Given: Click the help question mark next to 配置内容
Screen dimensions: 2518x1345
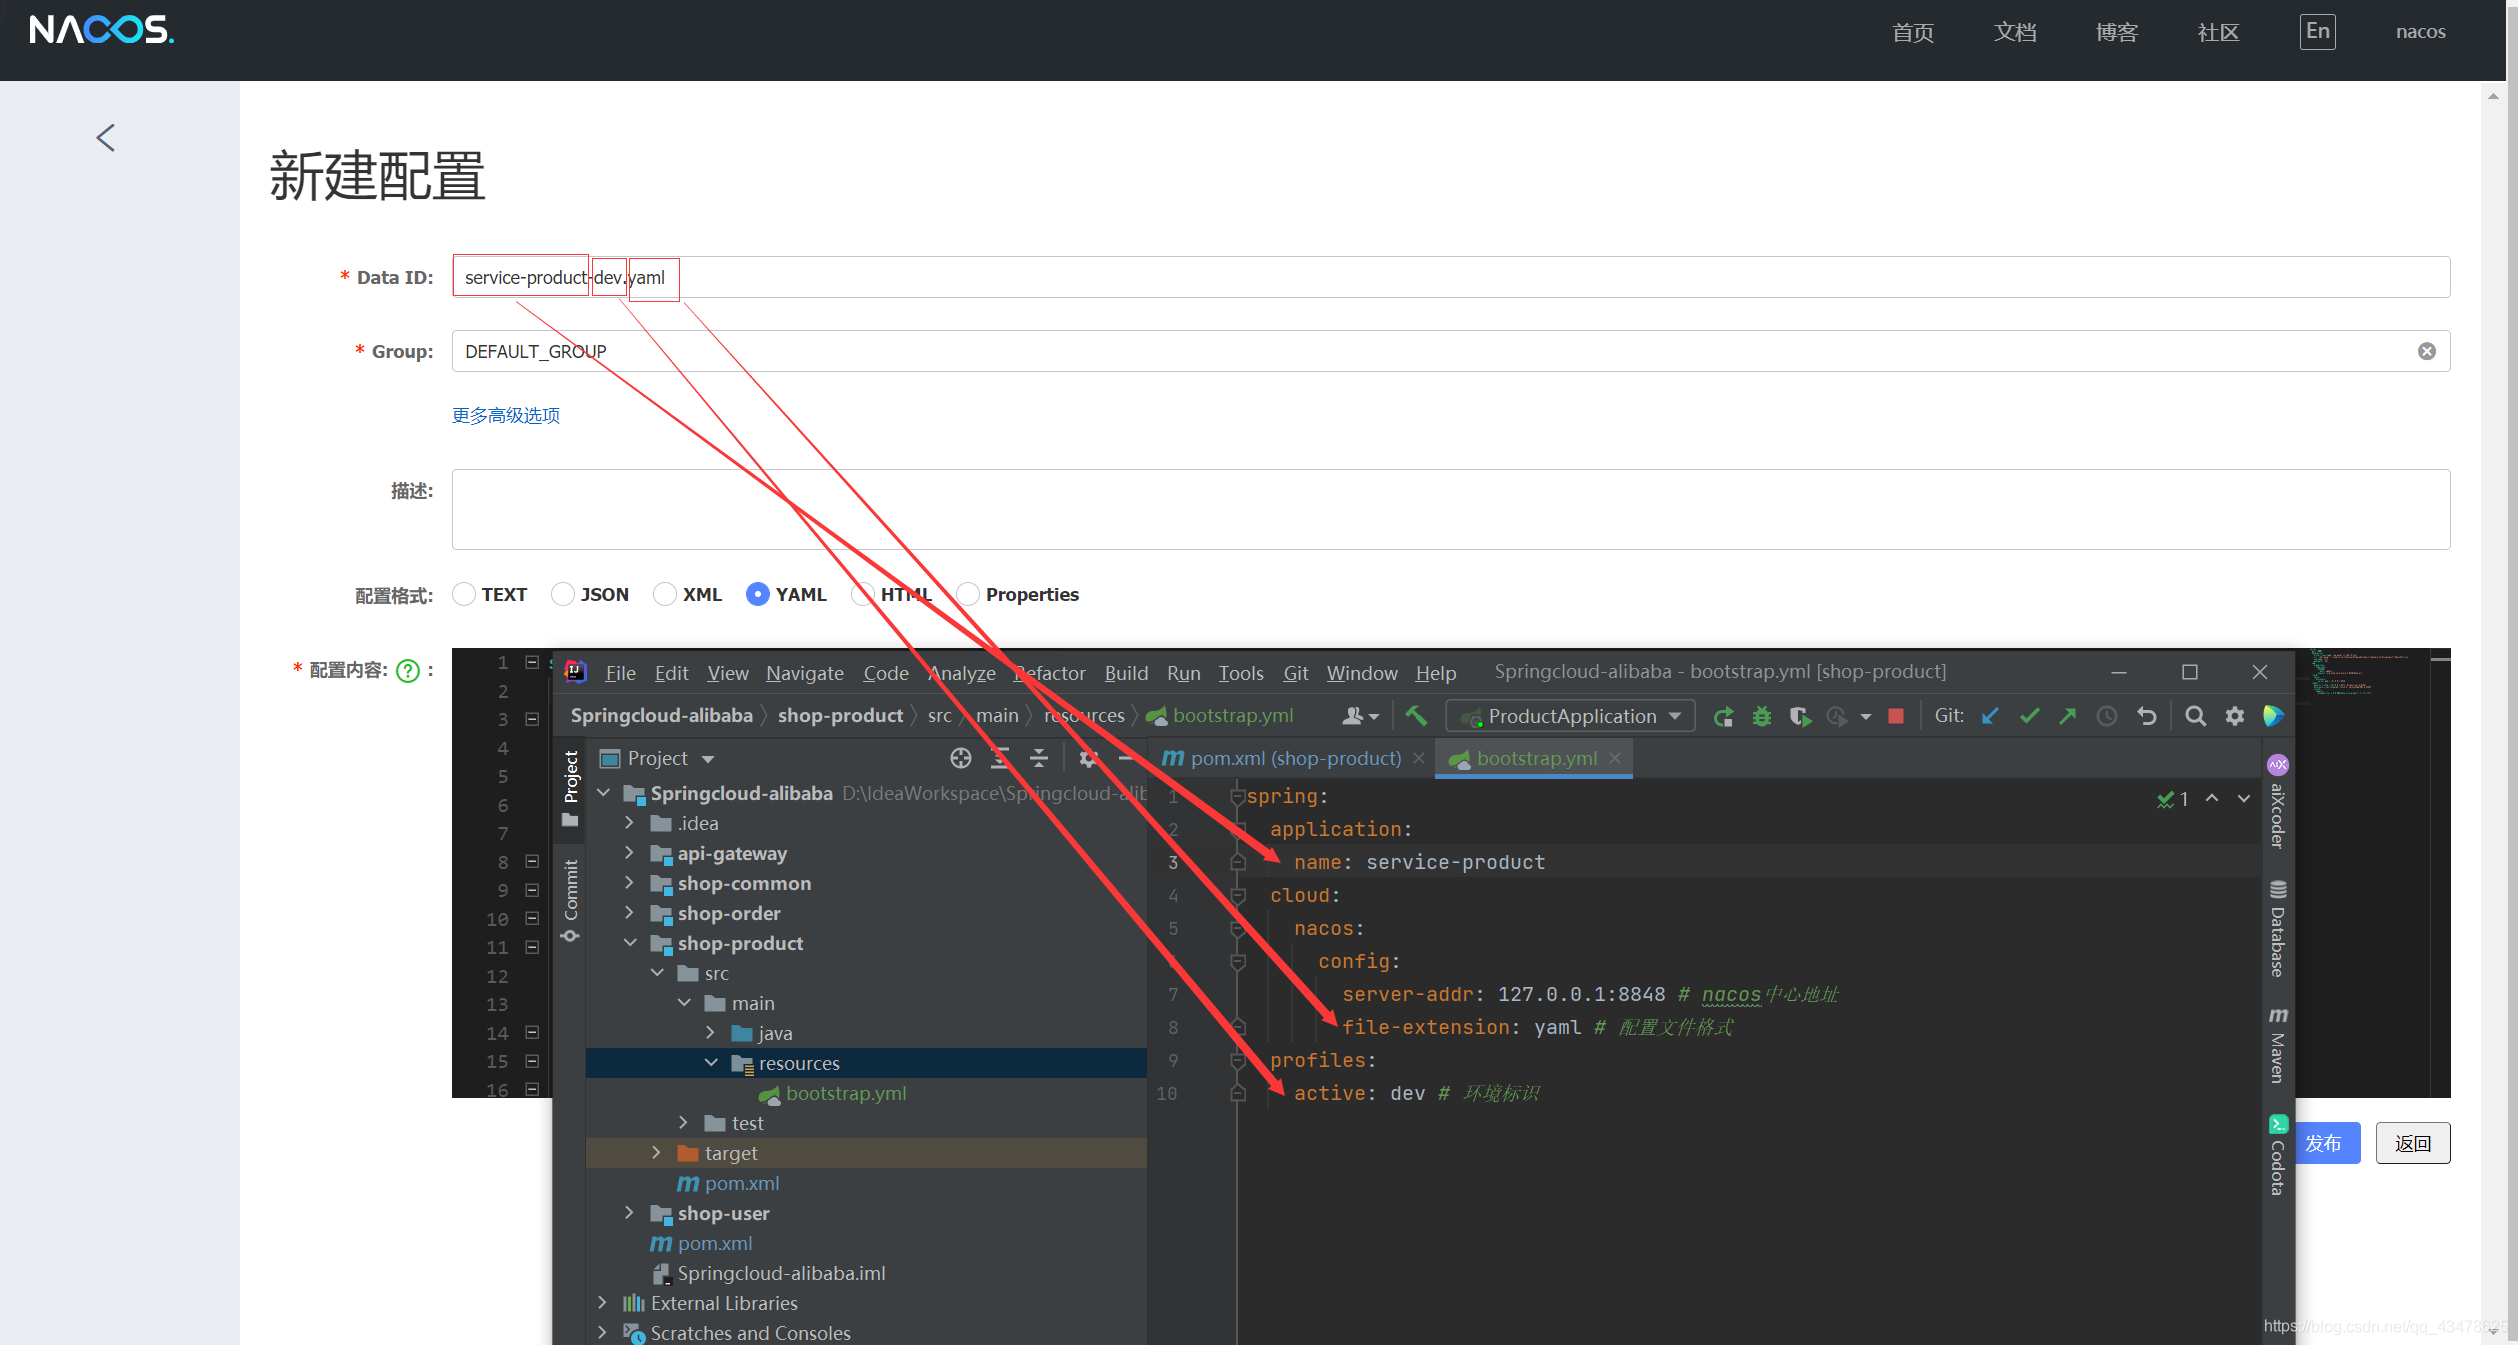Looking at the screenshot, I should coord(407,671).
